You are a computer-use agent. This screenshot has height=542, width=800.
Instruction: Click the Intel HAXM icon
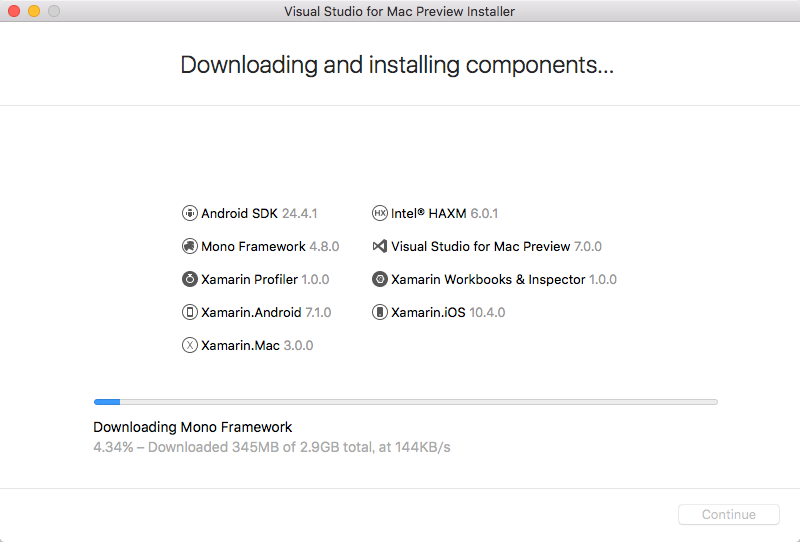pos(380,213)
